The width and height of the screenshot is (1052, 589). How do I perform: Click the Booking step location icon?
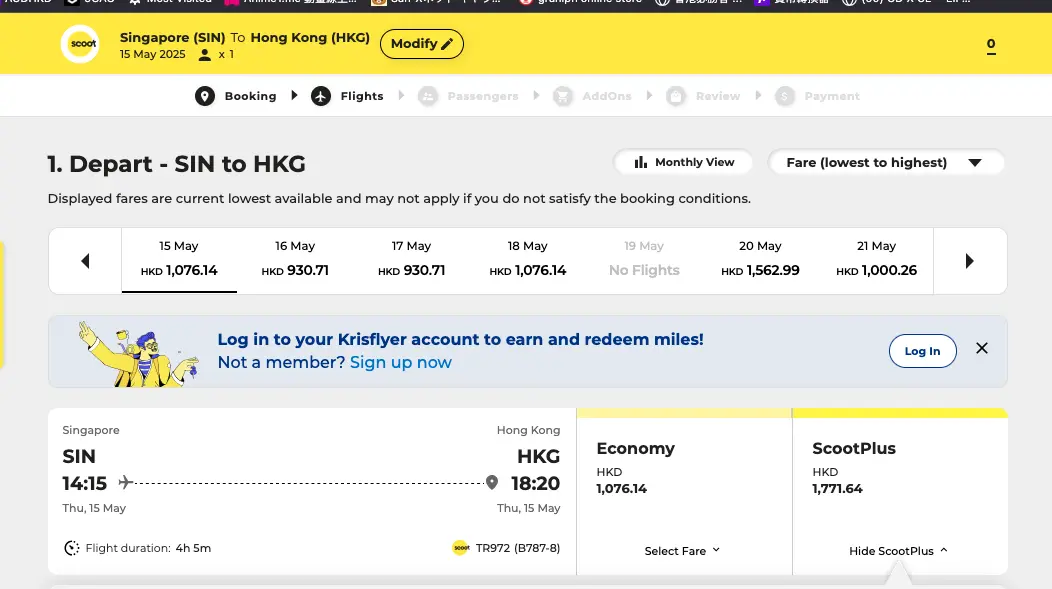[205, 96]
